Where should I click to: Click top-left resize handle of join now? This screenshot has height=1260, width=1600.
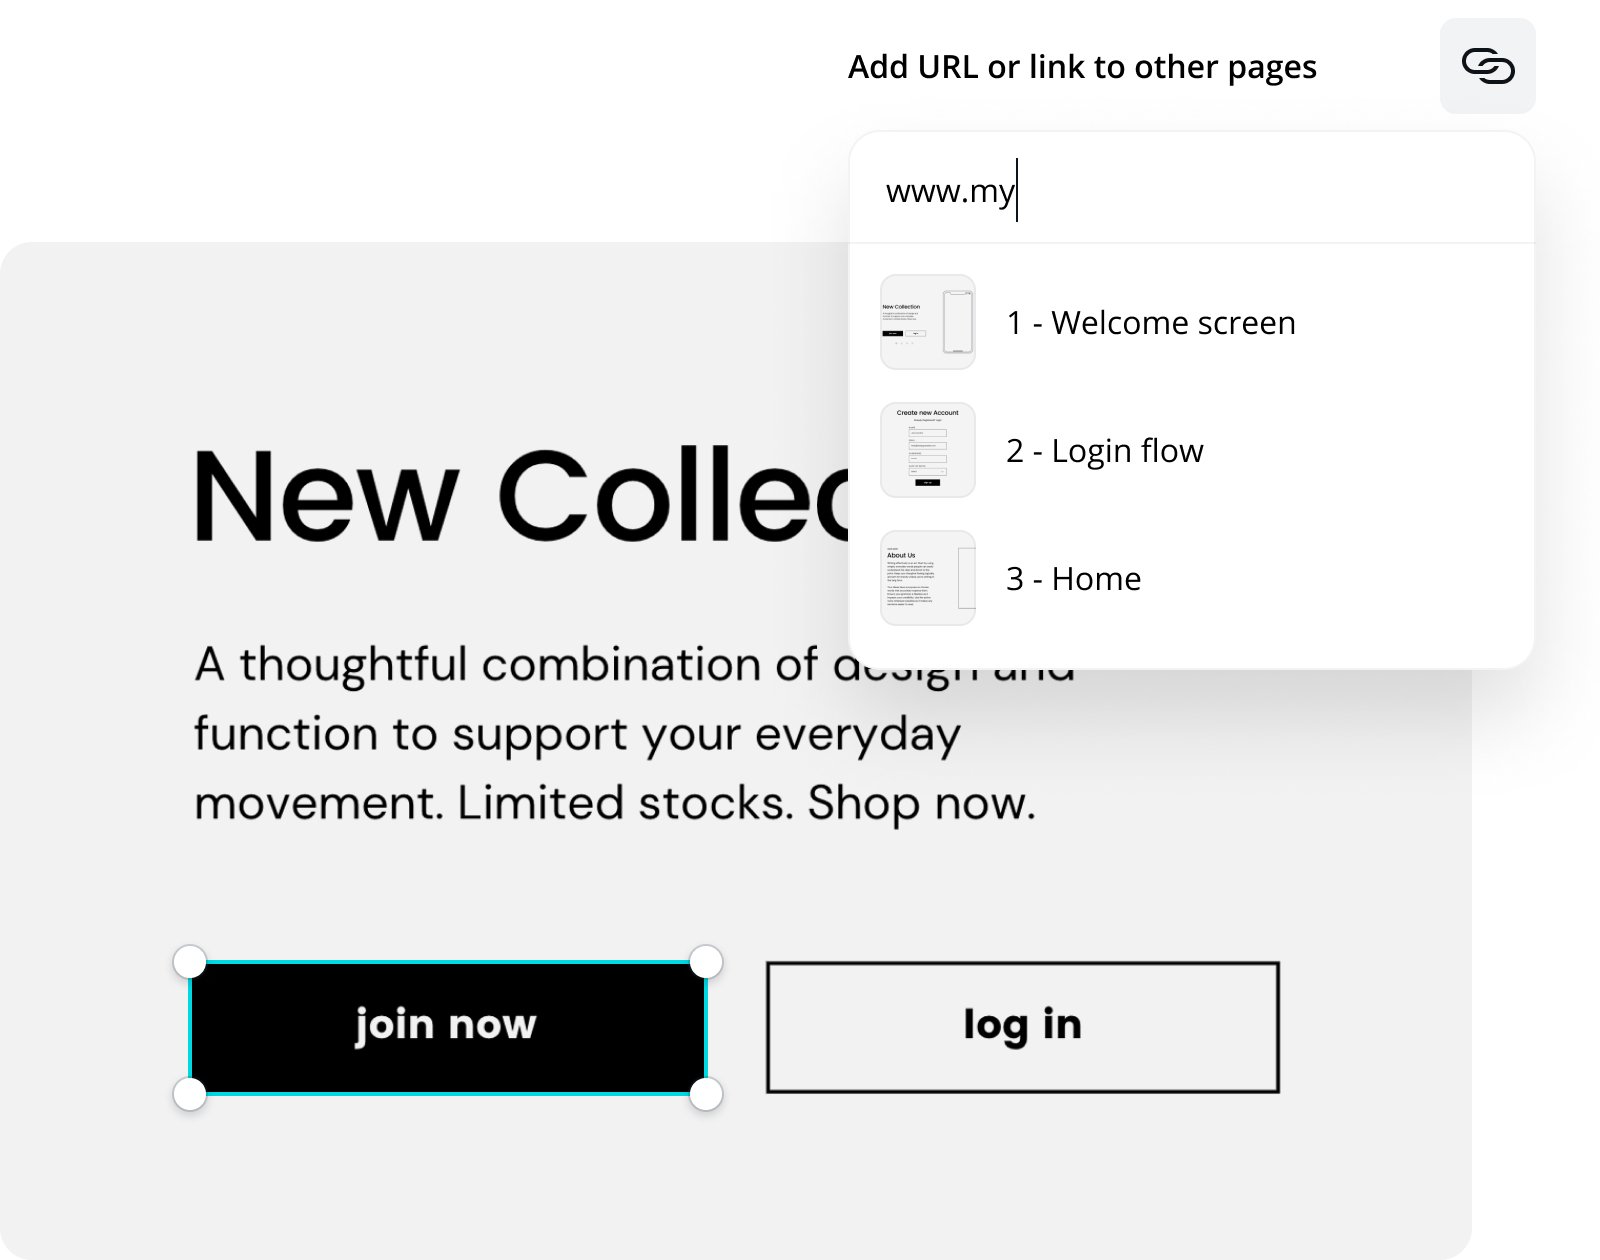click(190, 962)
